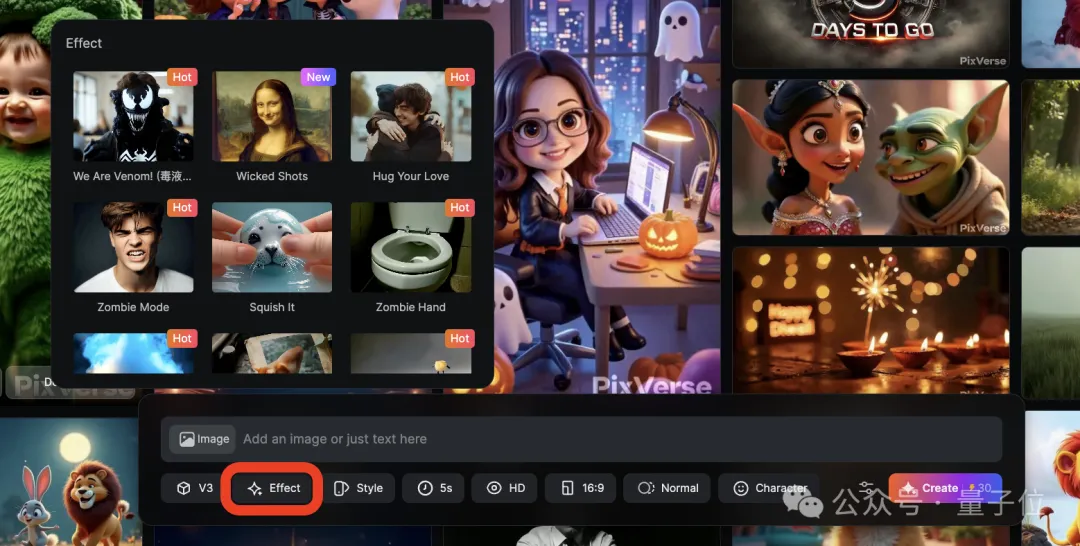Click the 'Zombie Mode' effect label
Viewport: 1080px width, 546px height.
(x=134, y=307)
